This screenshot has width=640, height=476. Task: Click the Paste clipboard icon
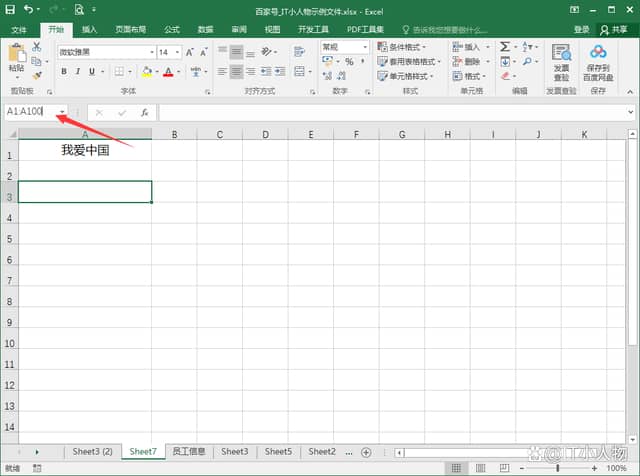coord(17,53)
